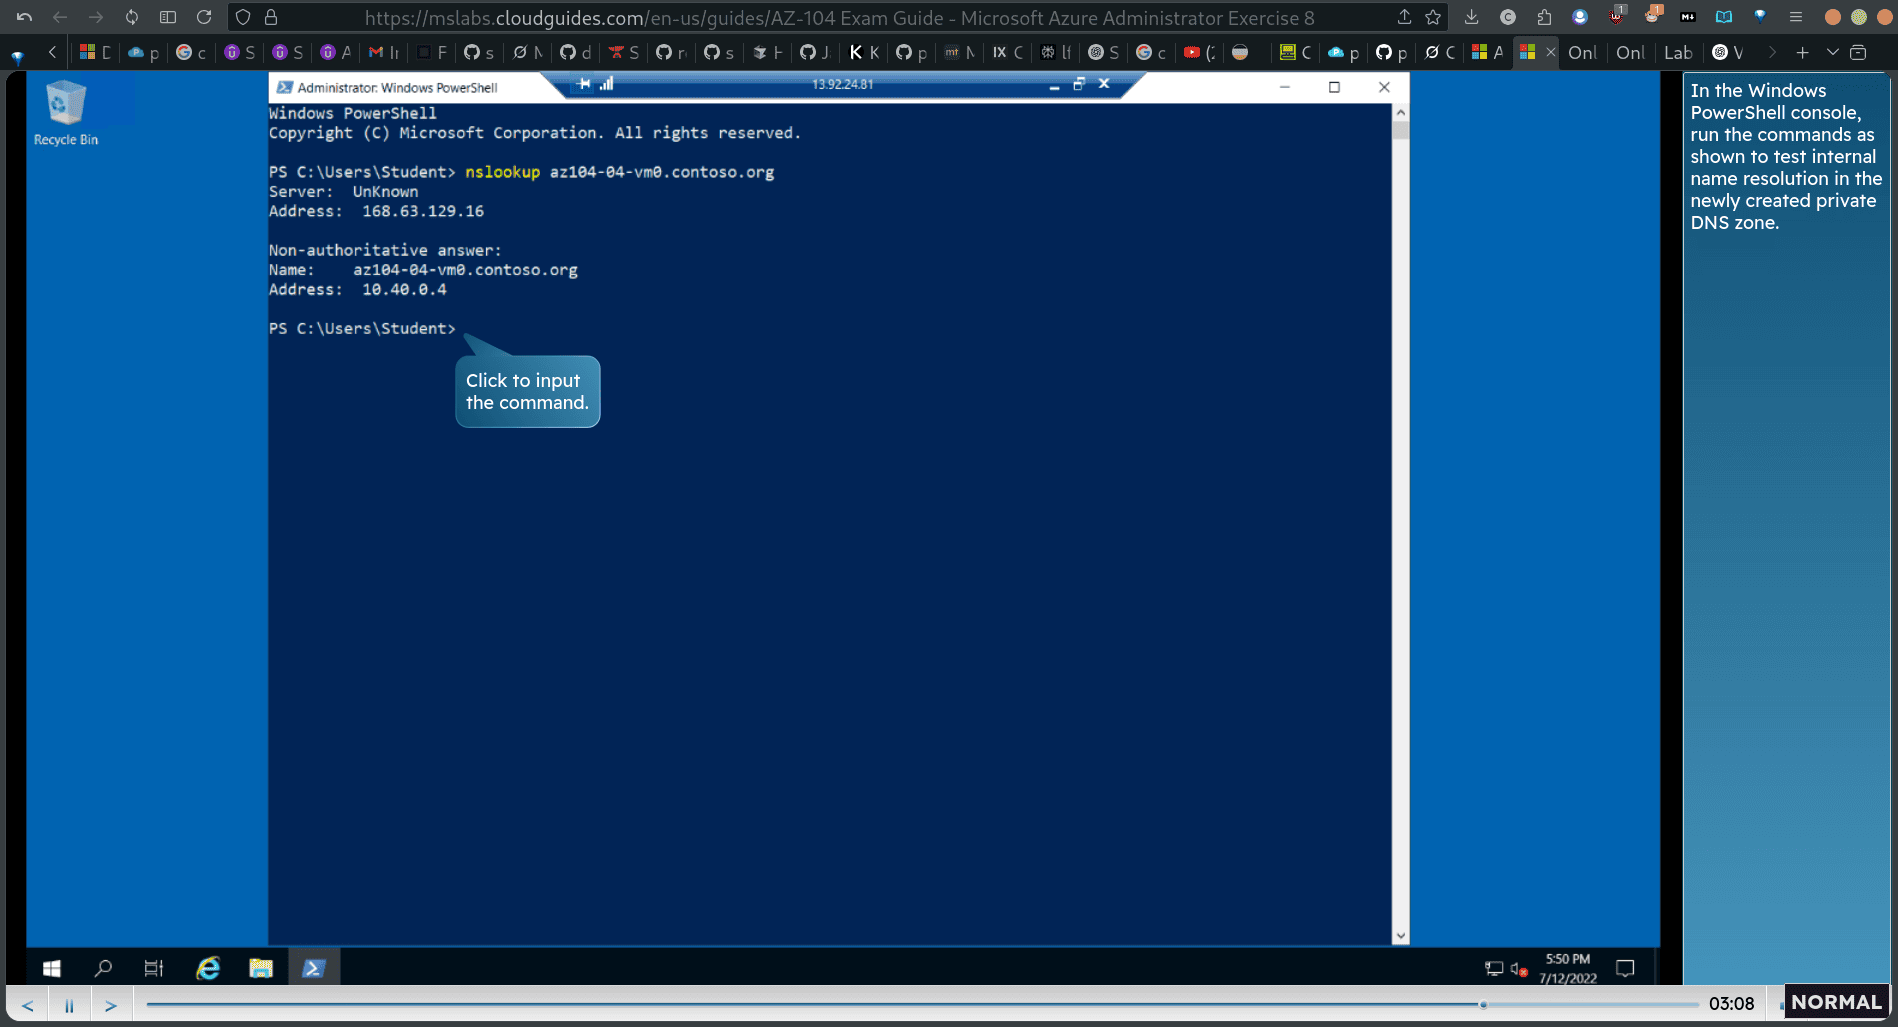Click the 'Non-authoritative answer:' line
This screenshot has height=1027, width=1898.
(385, 250)
